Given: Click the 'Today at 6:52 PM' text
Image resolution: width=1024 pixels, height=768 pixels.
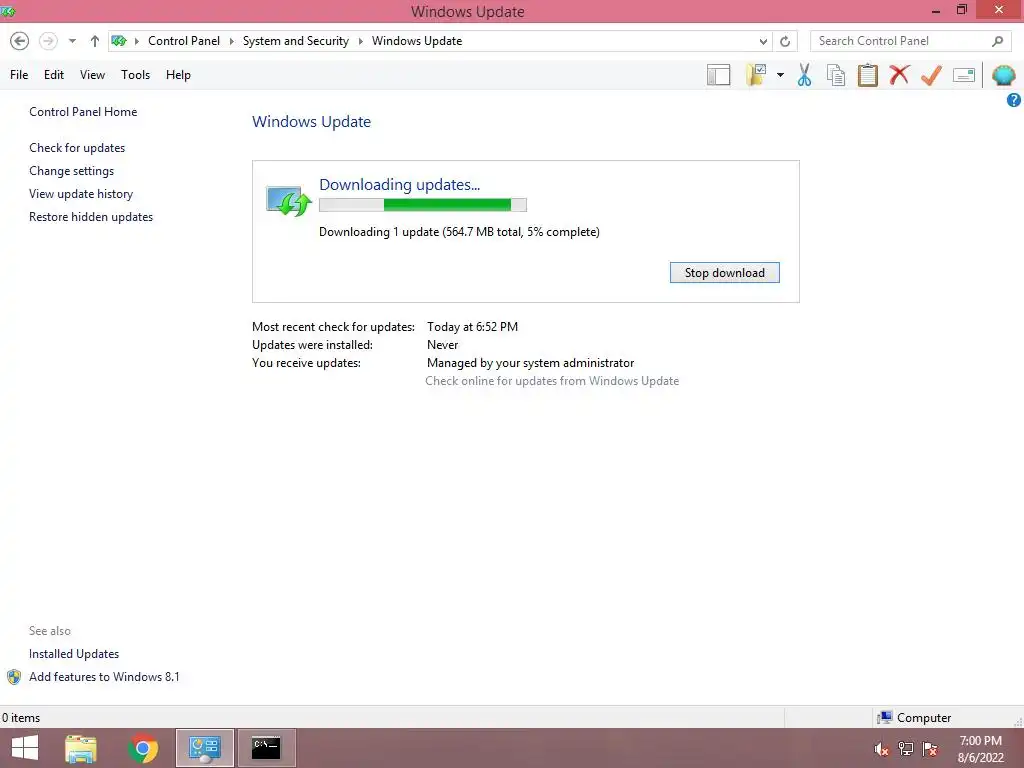Looking at the screenshot, I should coord(472,327).
